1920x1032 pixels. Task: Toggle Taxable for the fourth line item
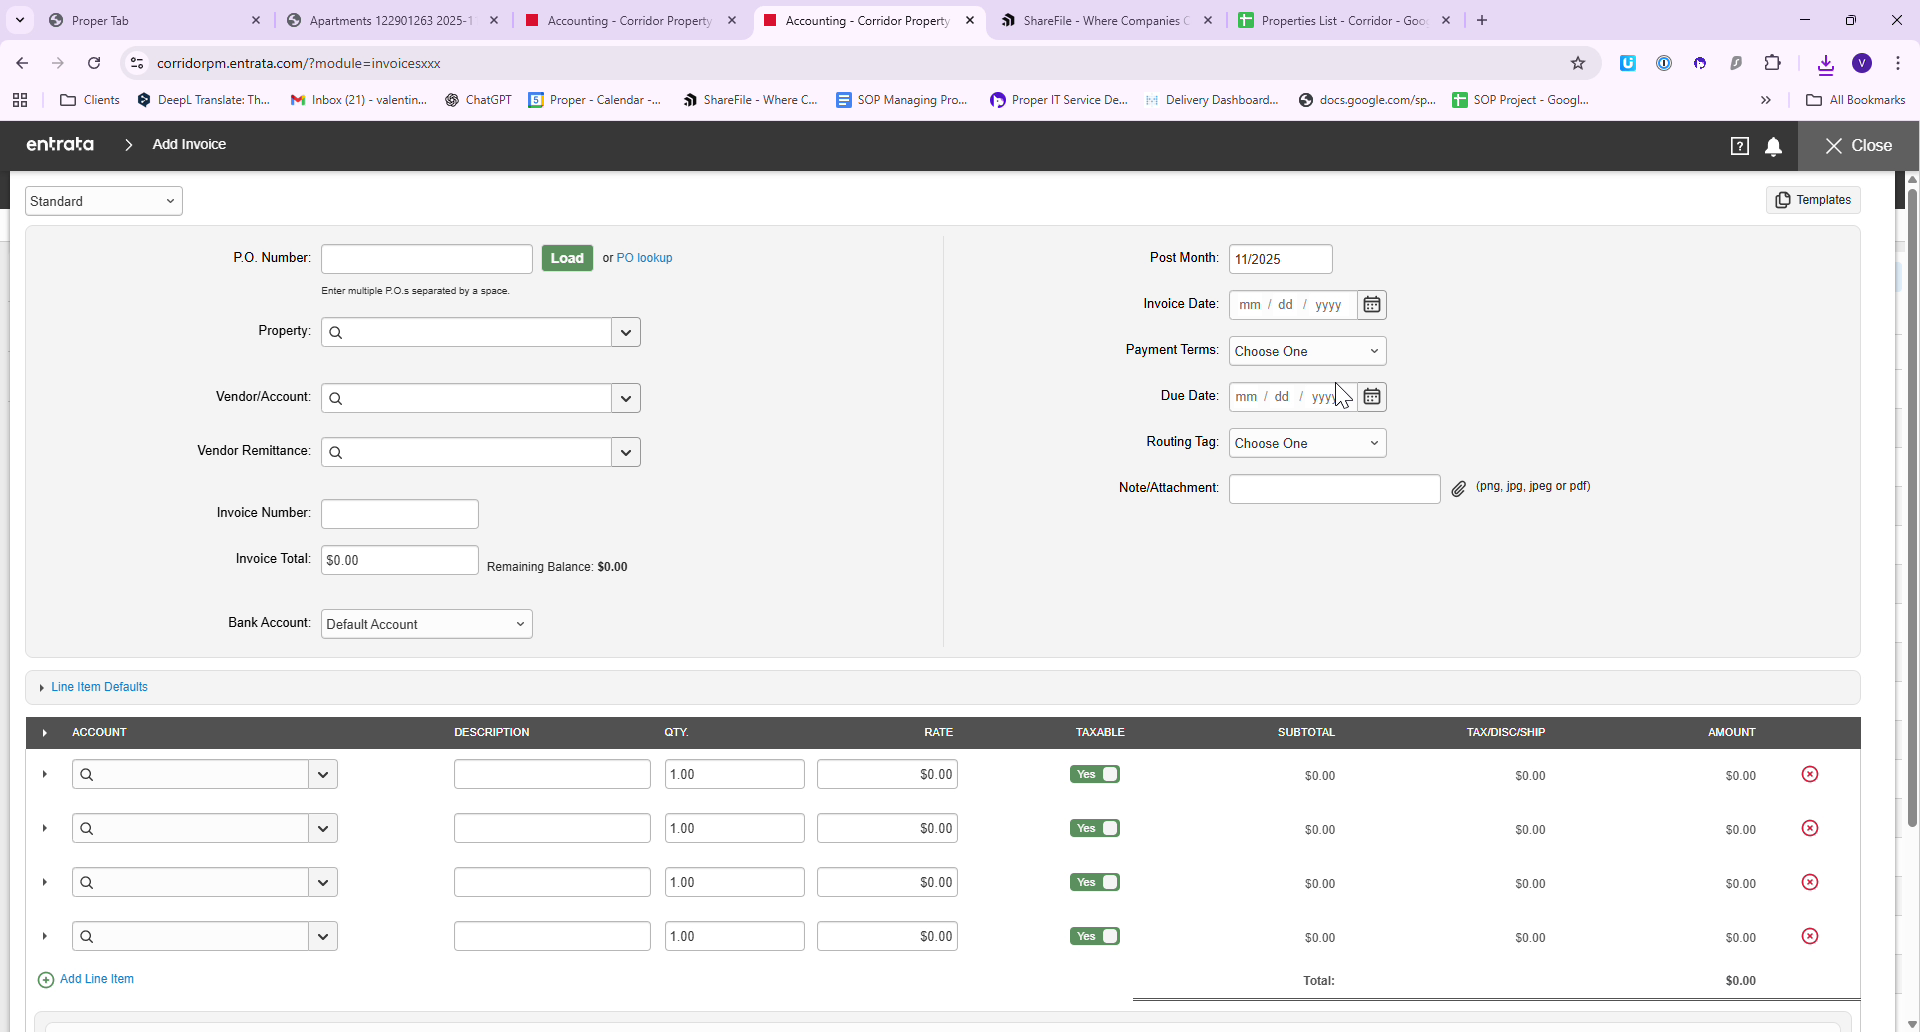(1095, 936)
